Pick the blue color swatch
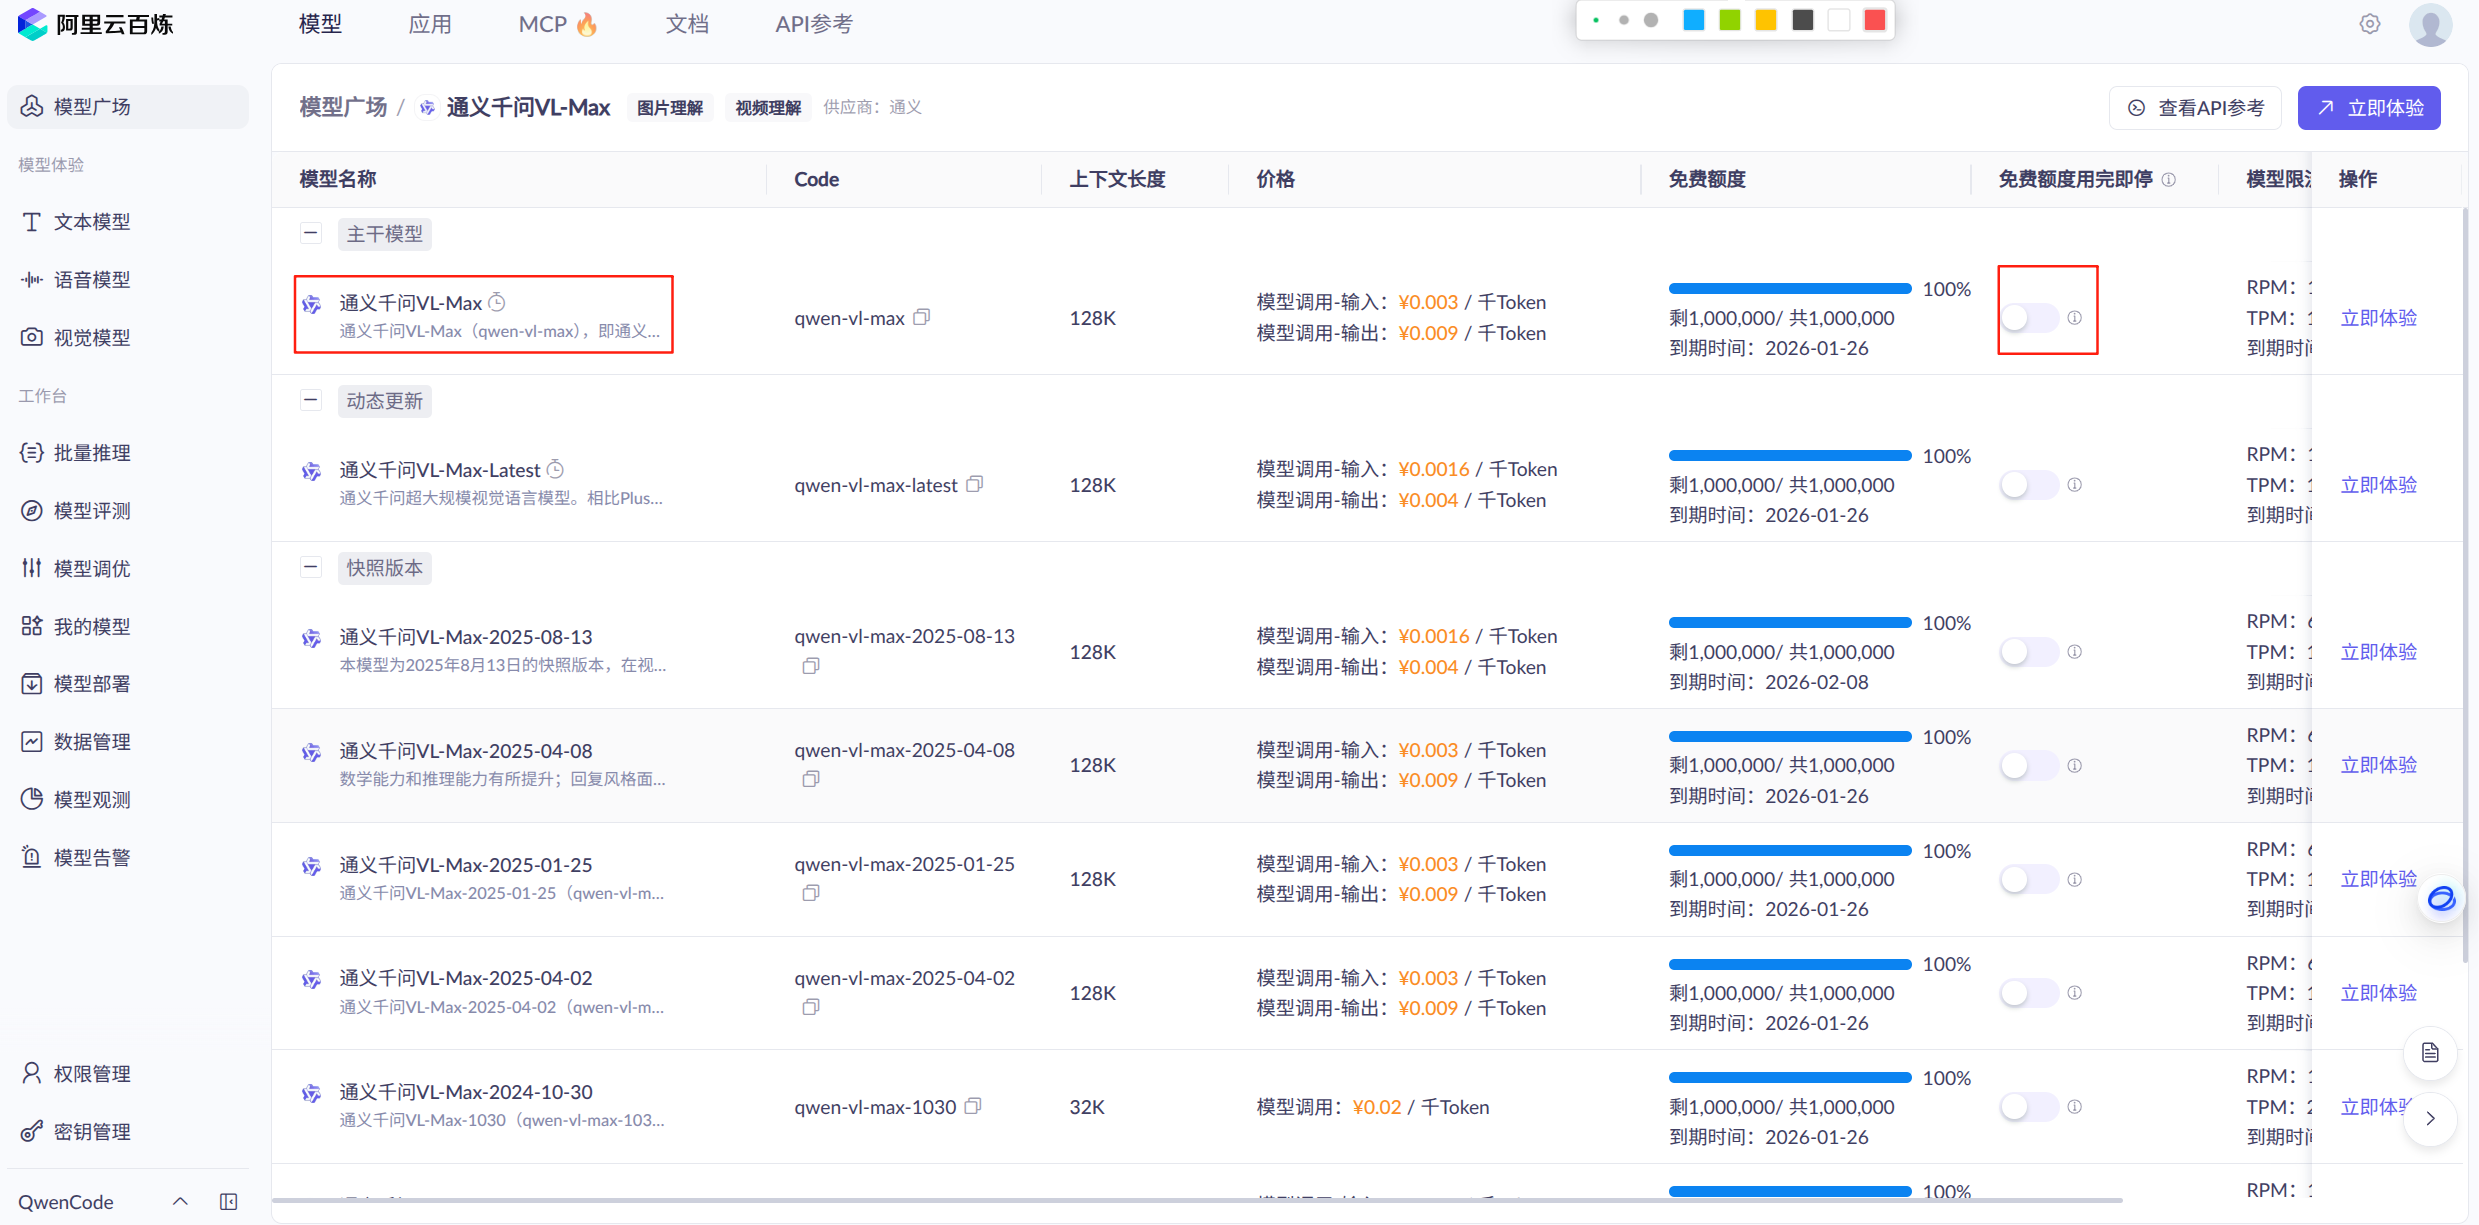This screenshot has height=1225, width=2479. [1693, 20]
